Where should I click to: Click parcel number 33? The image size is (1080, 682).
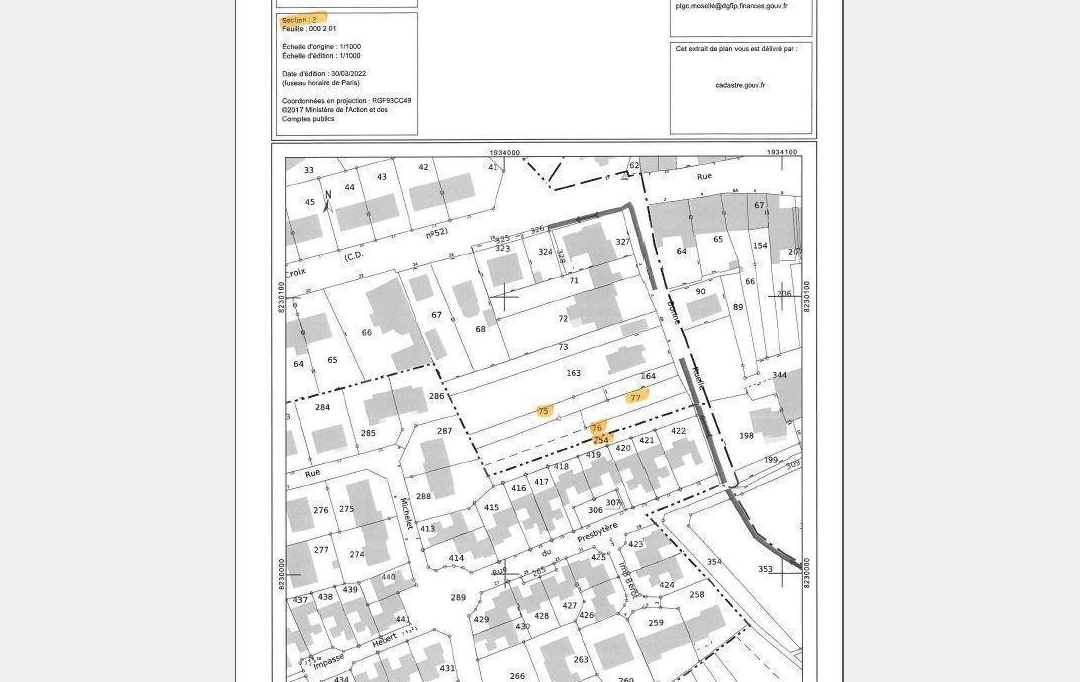pyautogui.click(x=309, y=170)
